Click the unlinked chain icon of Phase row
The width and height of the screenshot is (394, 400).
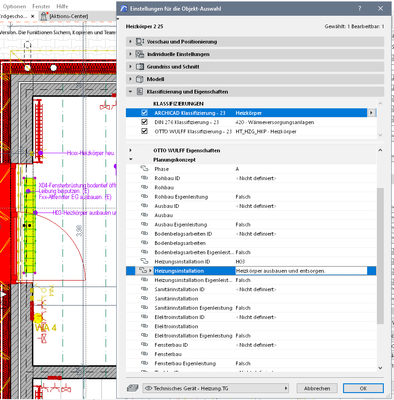tap(144, 169)
